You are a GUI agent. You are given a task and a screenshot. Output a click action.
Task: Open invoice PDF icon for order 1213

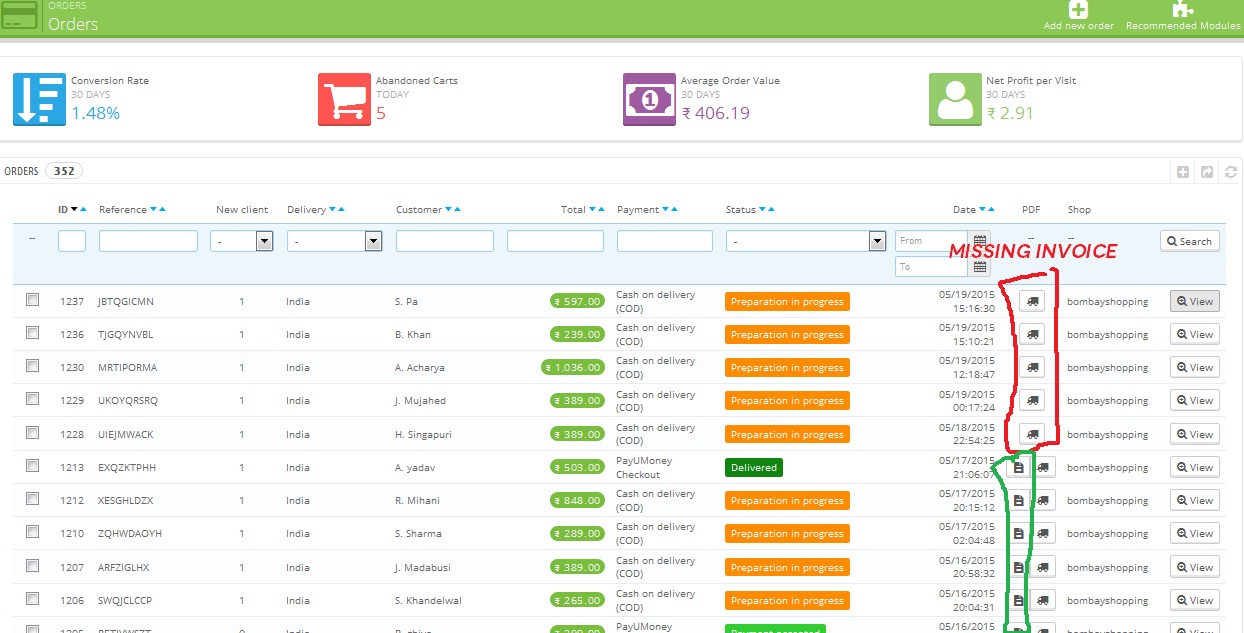coord(1018,467)
